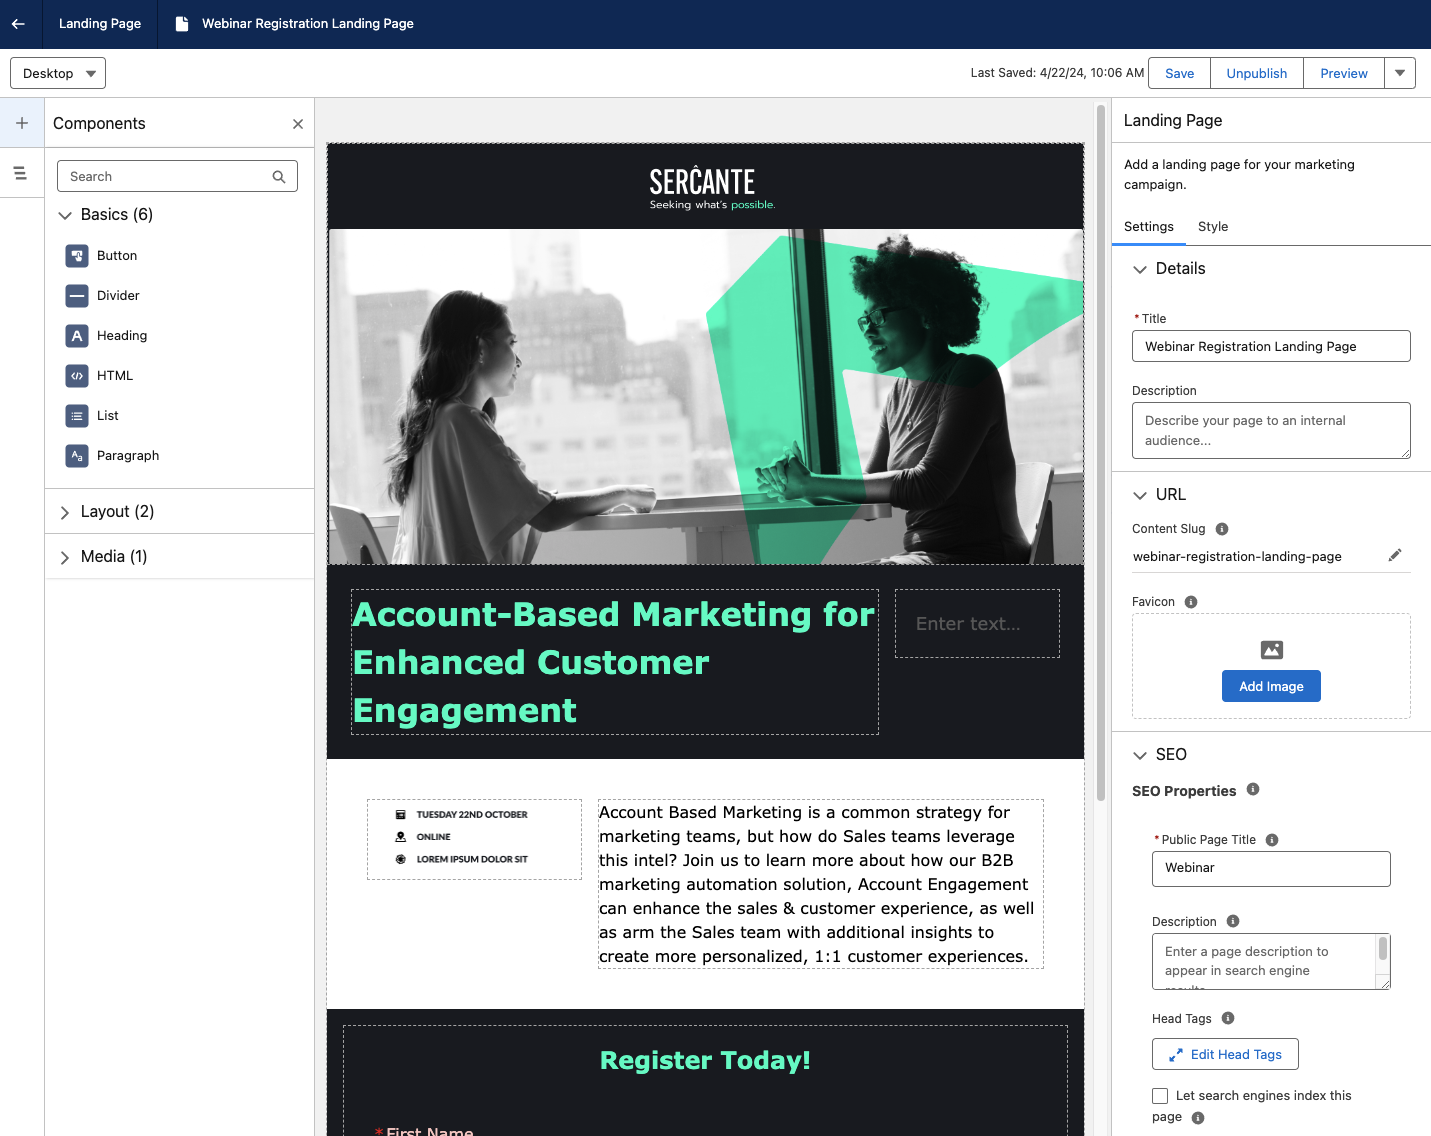Image resolution: width=1431 pixels, height=1136 pixels.
Task: Expand the Media (1) section
Action: point(65,557)
